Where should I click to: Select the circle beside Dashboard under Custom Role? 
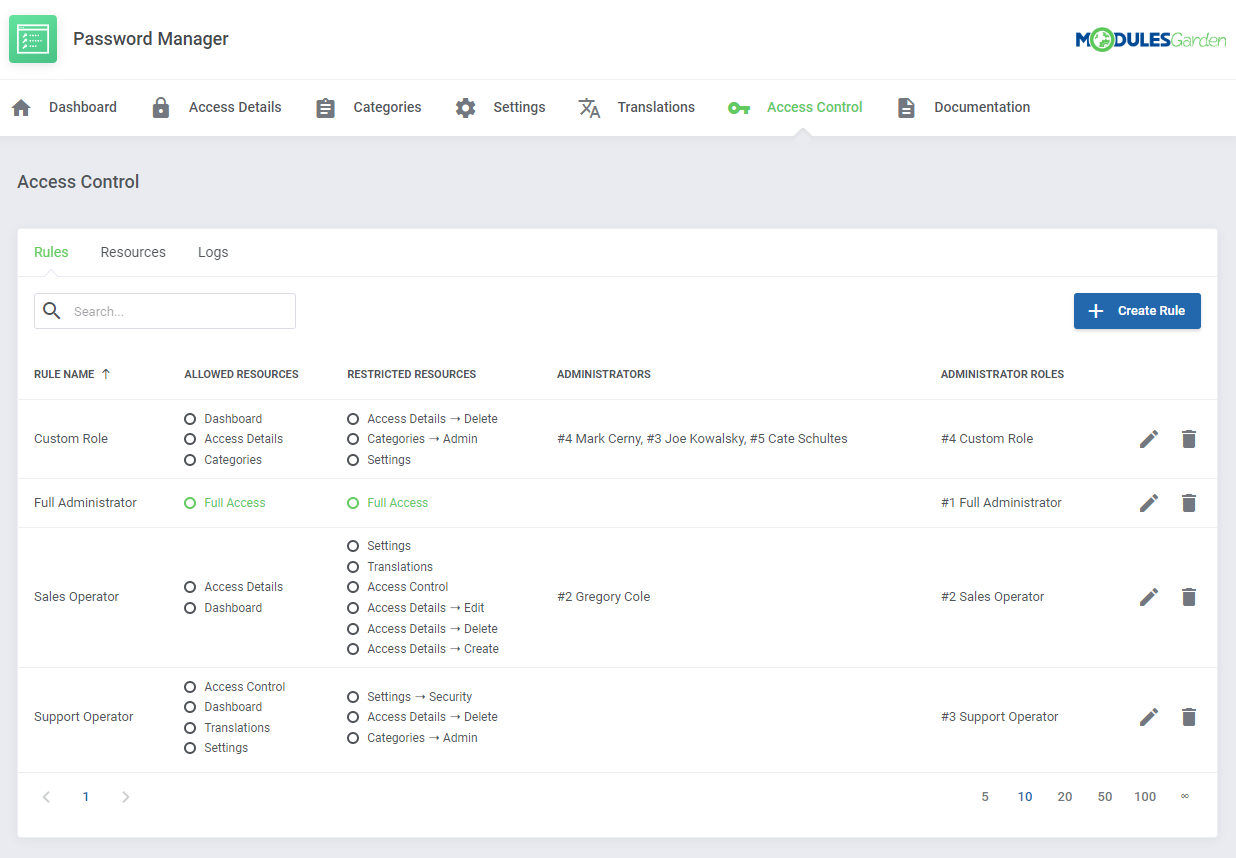pos(190,418)
